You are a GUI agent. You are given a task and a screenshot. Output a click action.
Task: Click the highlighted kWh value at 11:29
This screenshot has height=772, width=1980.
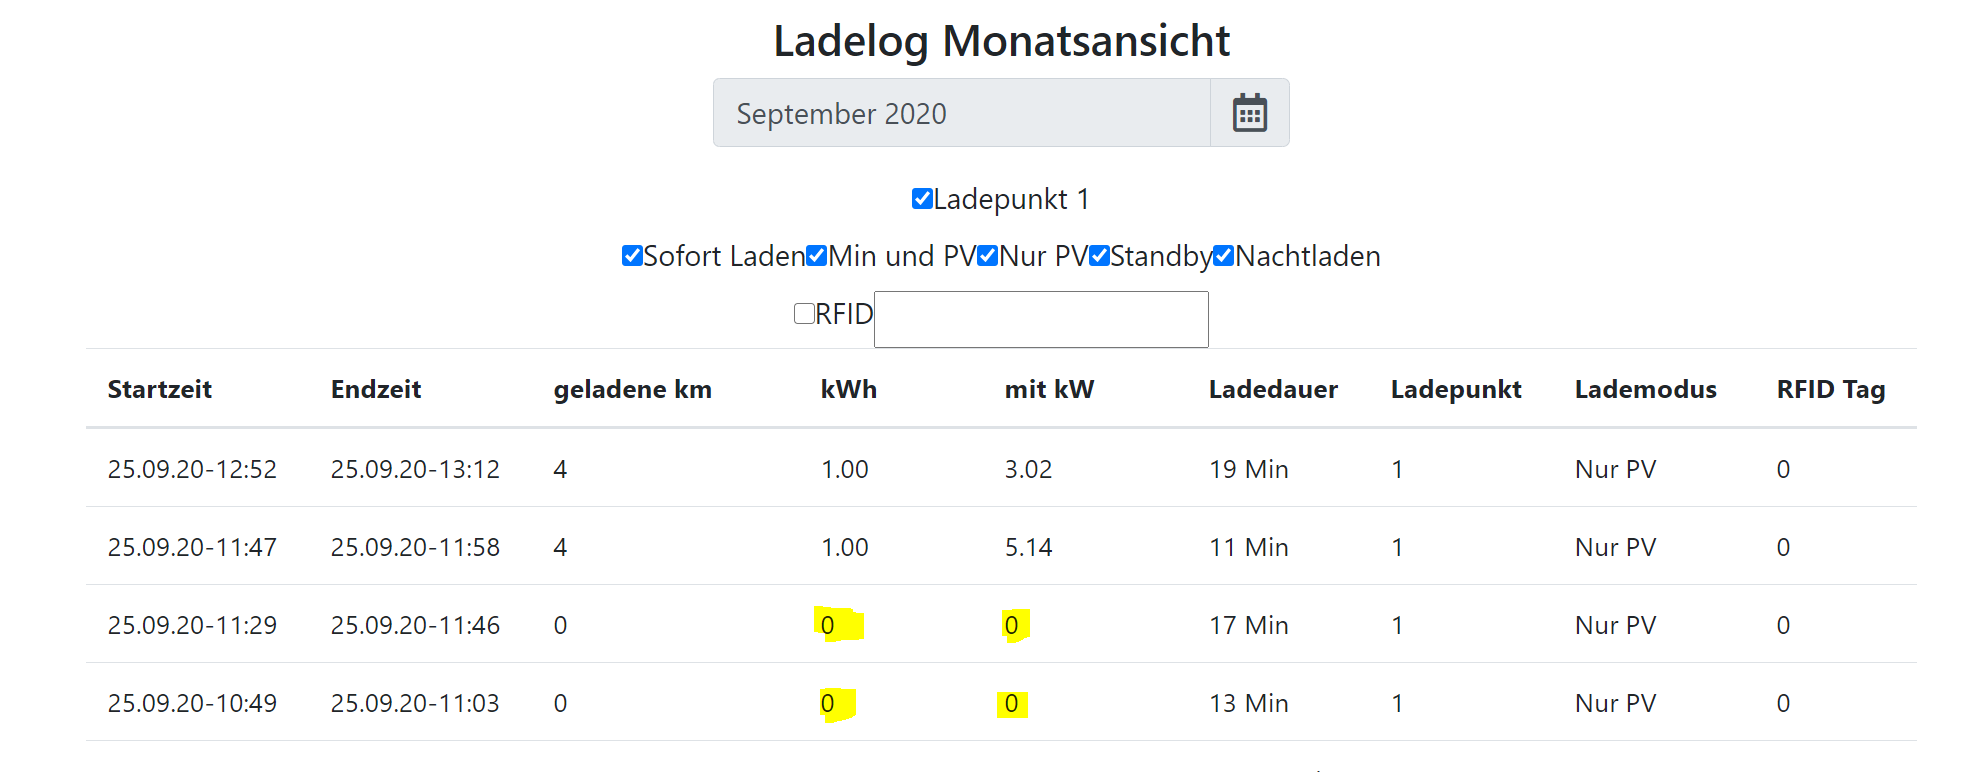click(828, 625)
